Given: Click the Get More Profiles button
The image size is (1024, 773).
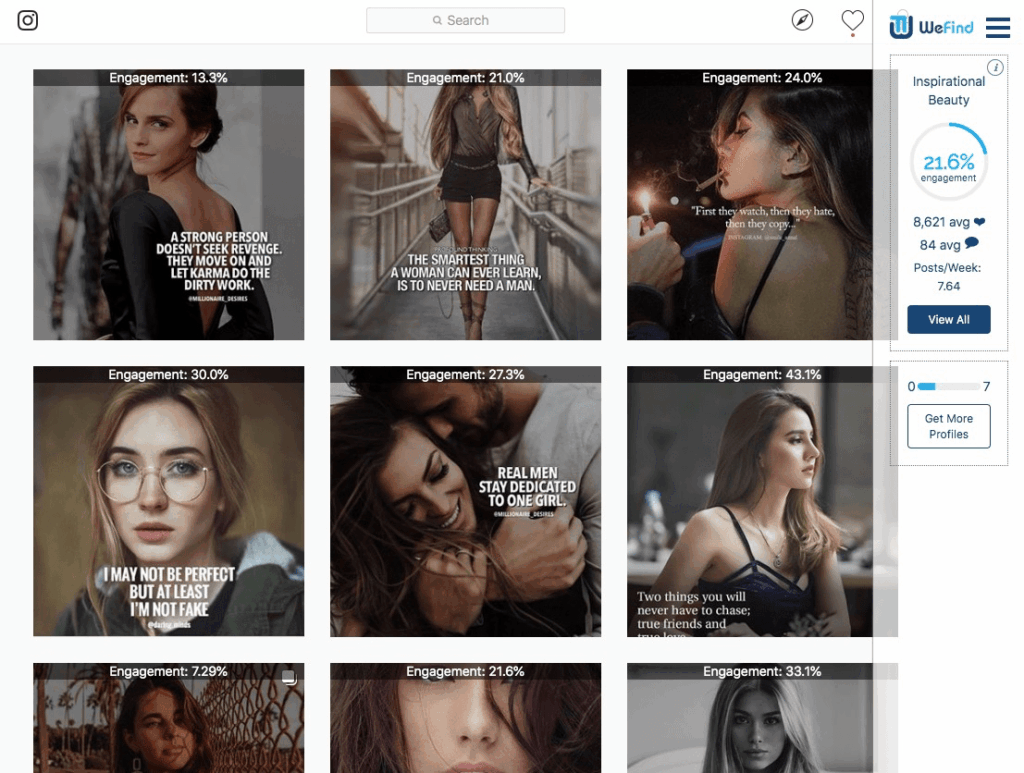Looking at the screenshot, I should click(949, 426).
